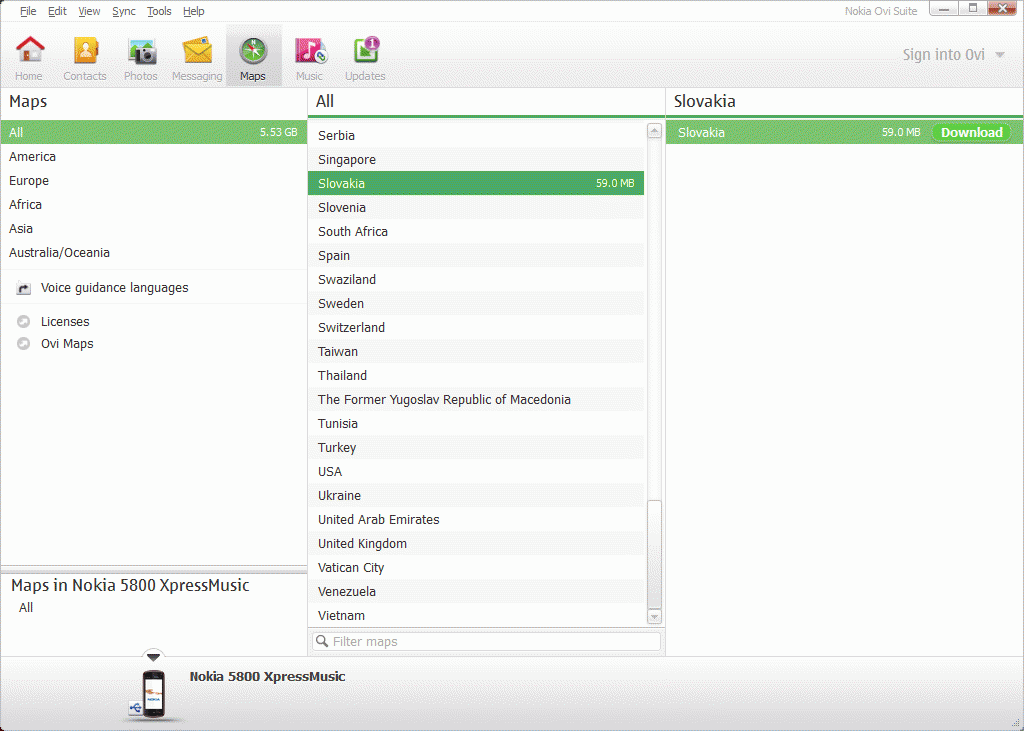The width and height of the screenshot is (1024, 731).
Task: Select Switzerland in the country list
Action: 351,328
